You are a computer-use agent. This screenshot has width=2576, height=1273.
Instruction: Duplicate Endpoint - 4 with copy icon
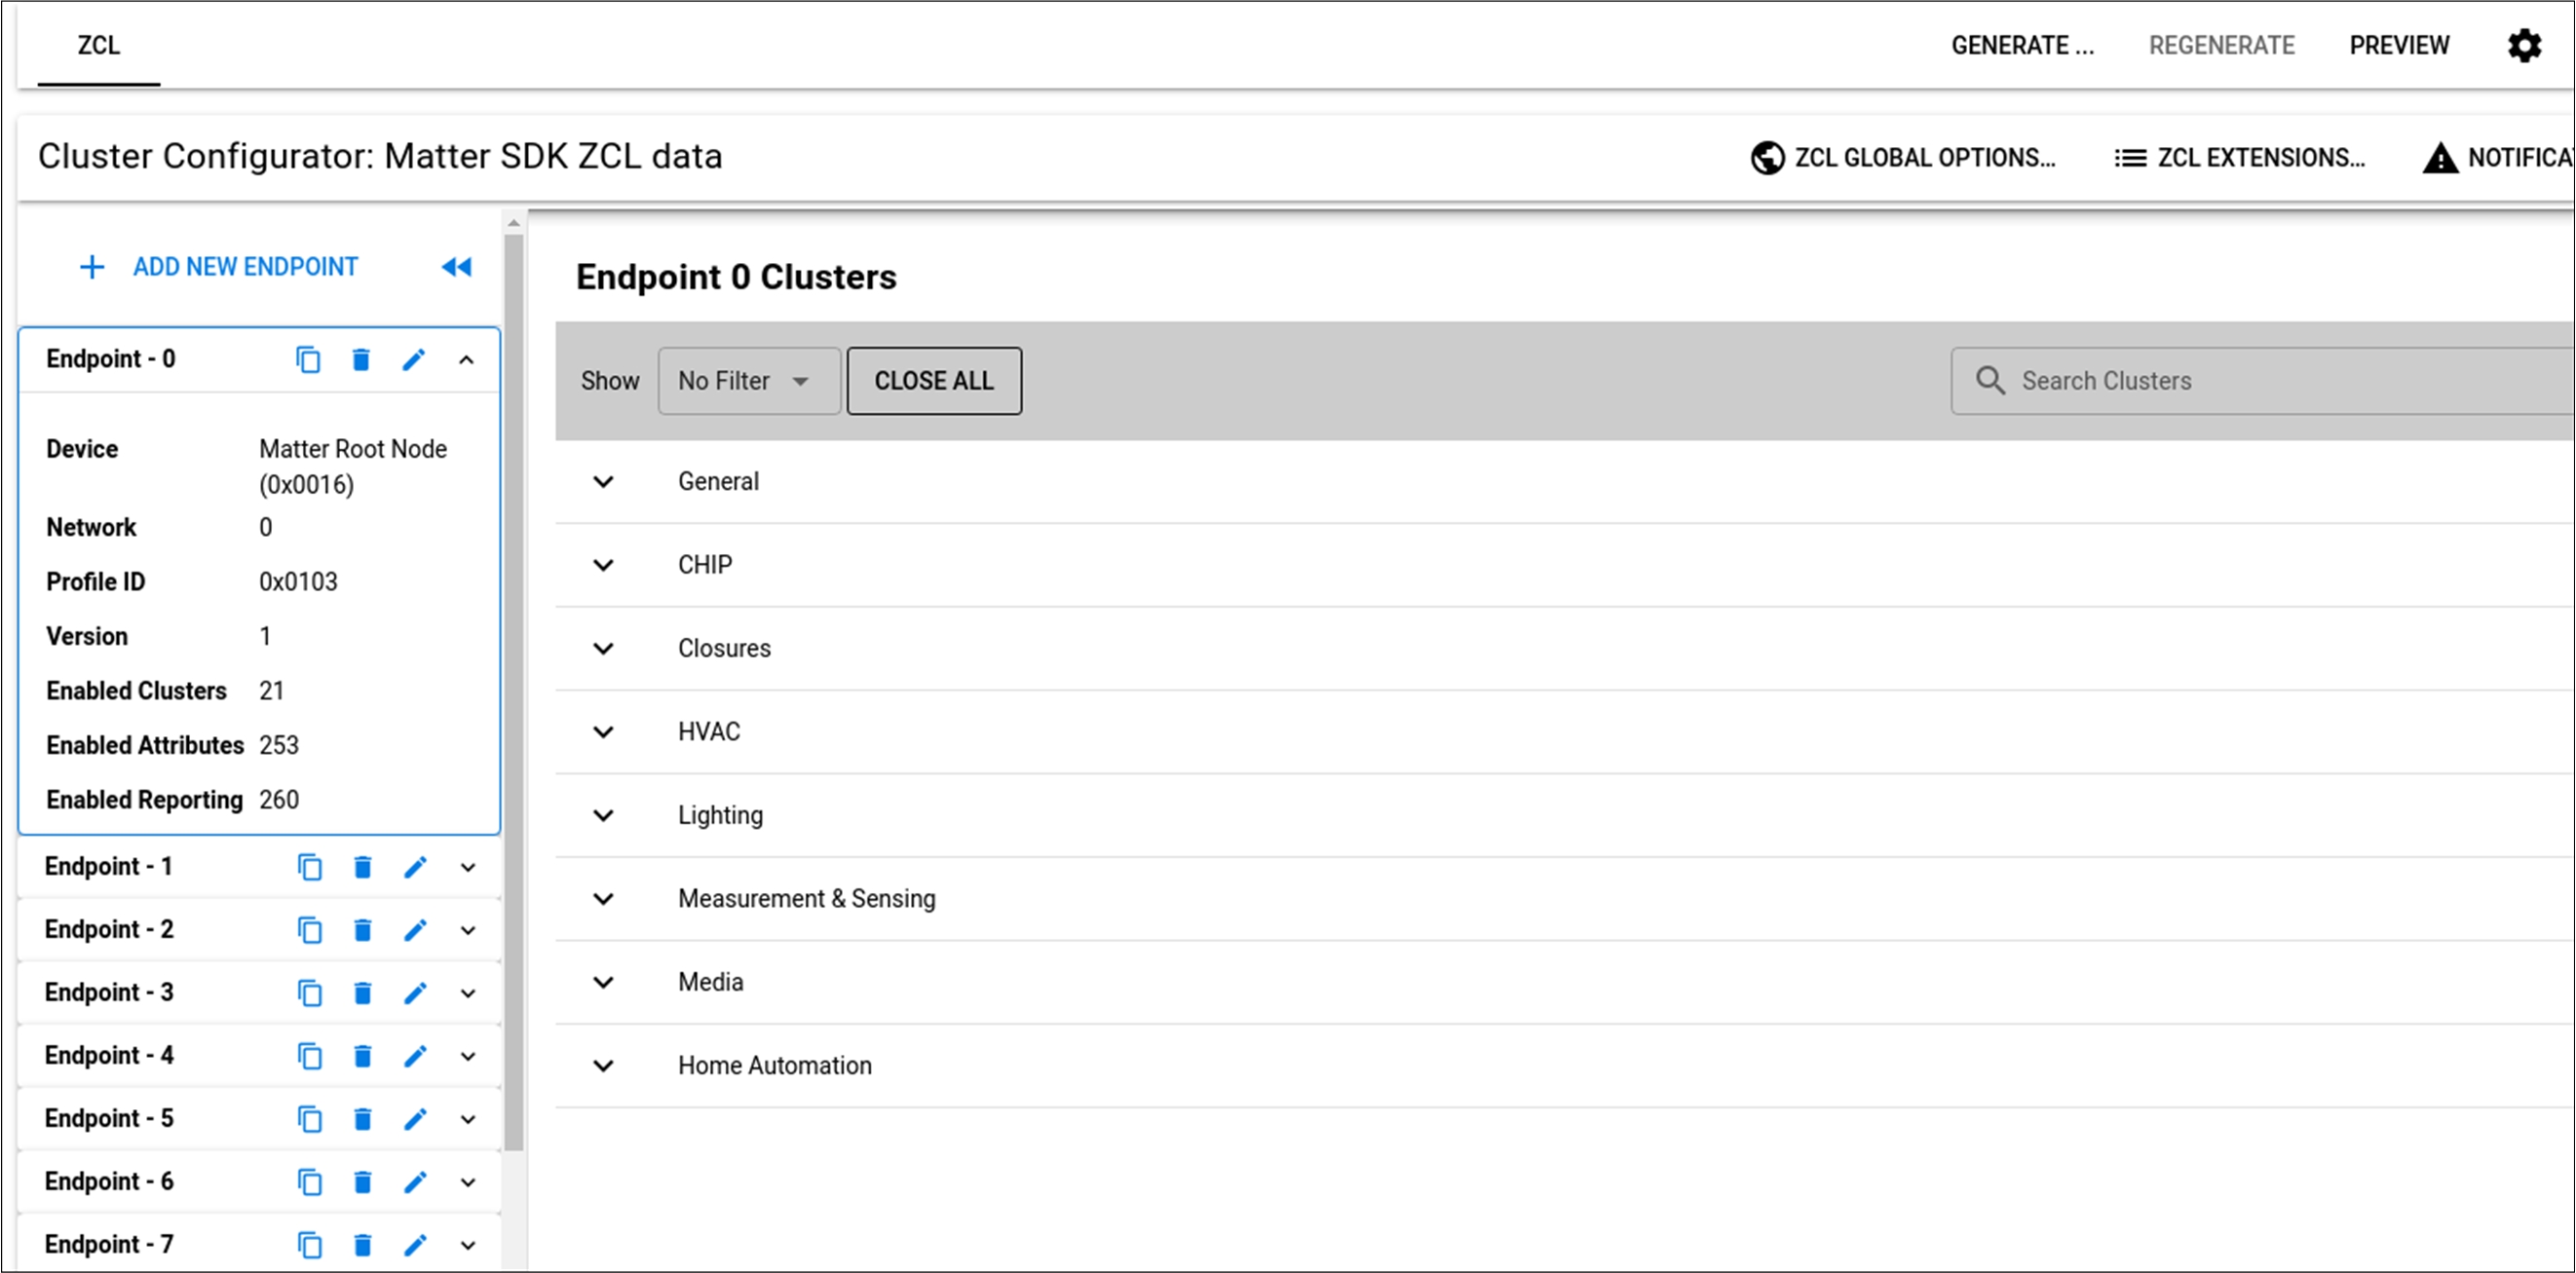pos(310,1056)
